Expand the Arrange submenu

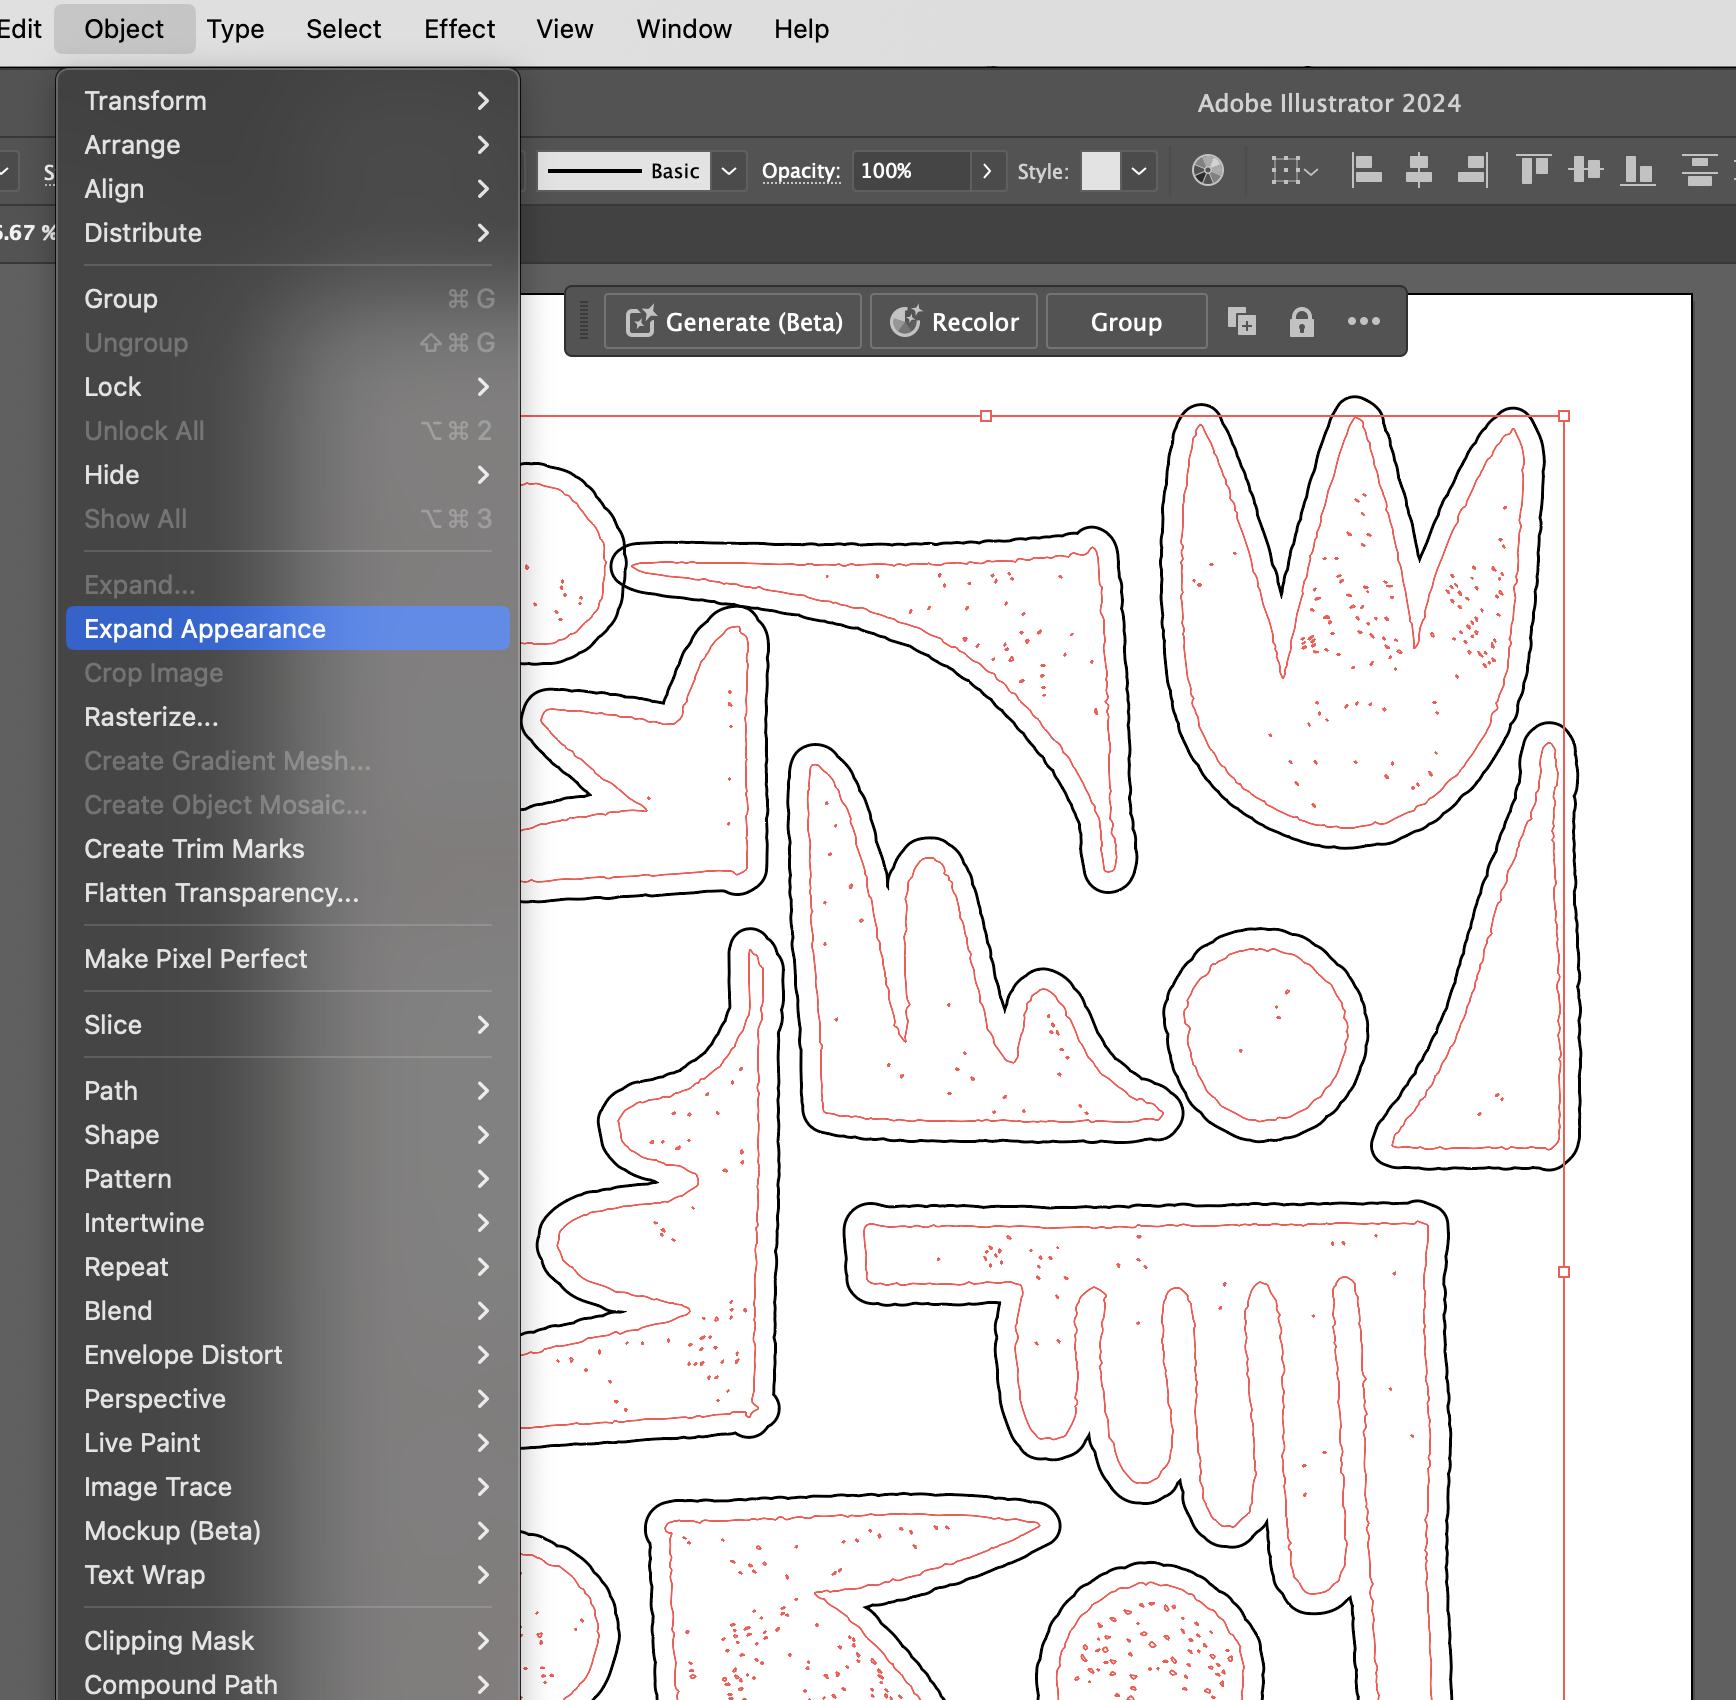coord(288,145)
